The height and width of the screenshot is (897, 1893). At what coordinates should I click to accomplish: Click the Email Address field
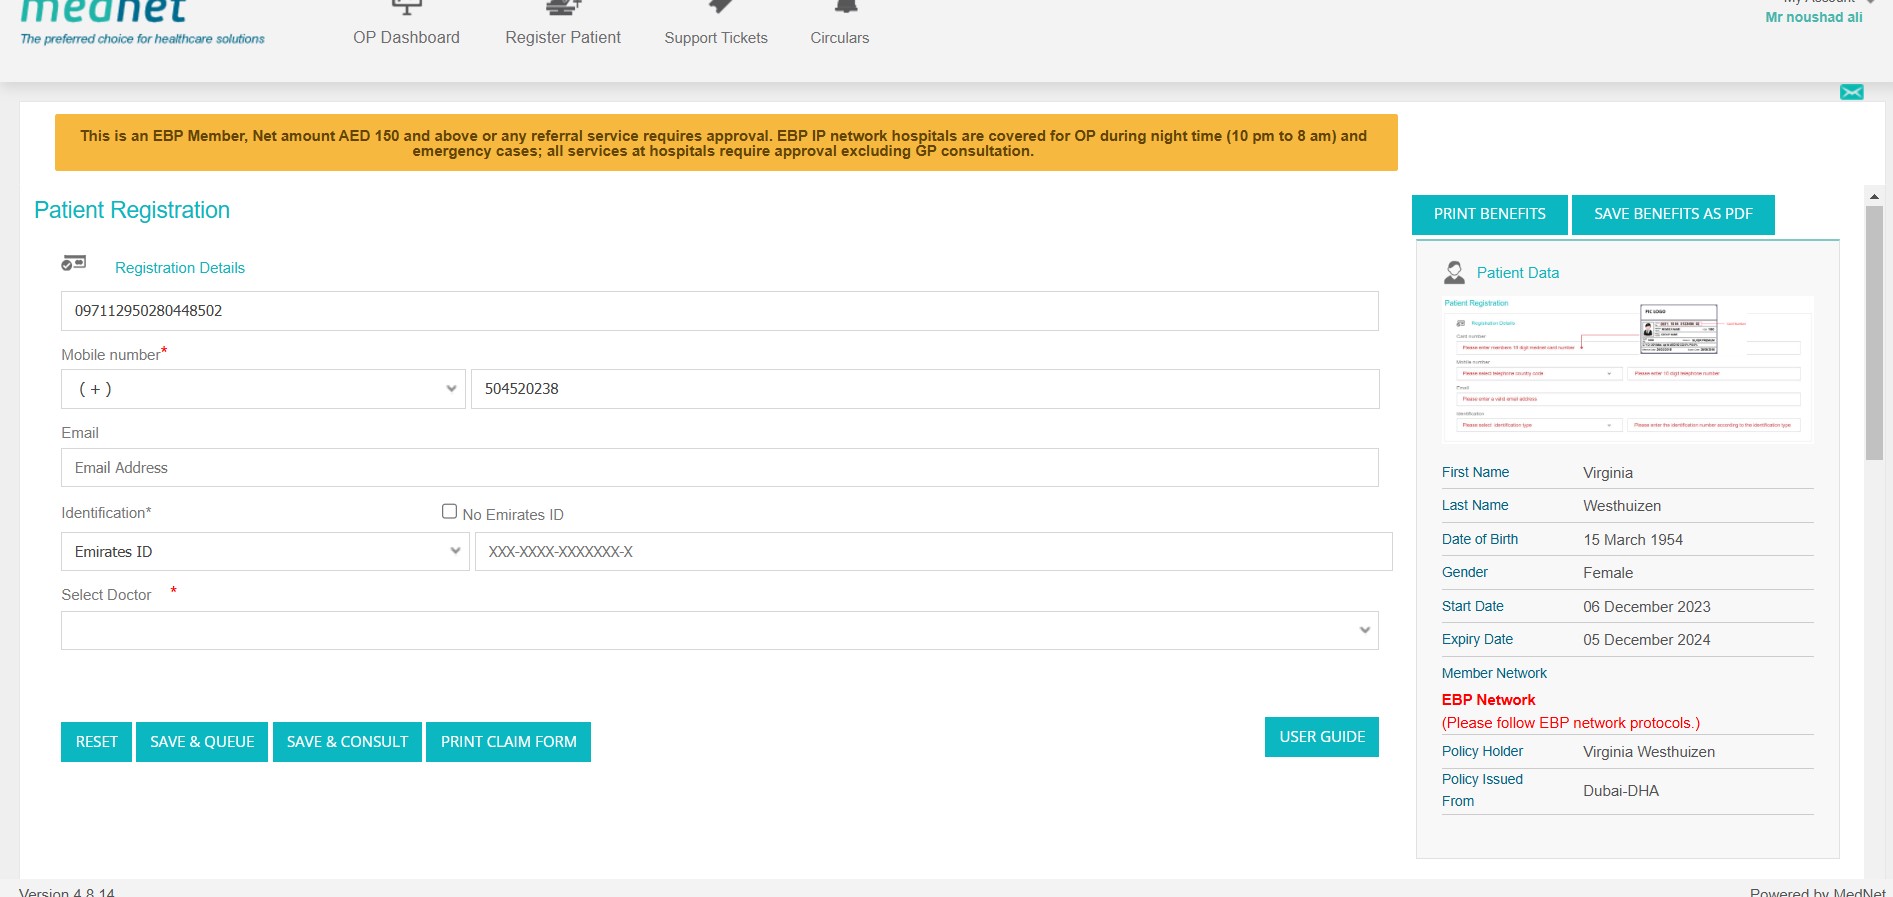pyautogui.click(x=720, y=468)
